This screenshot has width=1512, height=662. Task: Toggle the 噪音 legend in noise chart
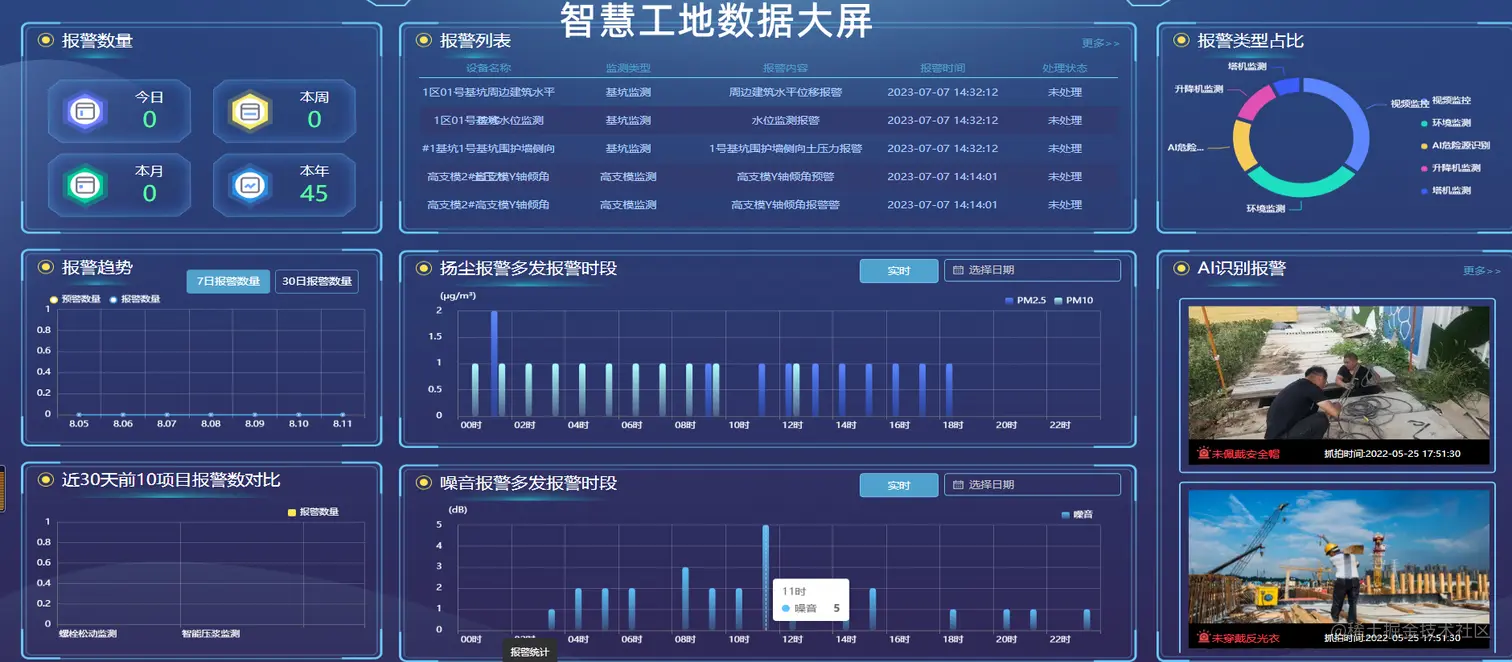coord(1068,514)
